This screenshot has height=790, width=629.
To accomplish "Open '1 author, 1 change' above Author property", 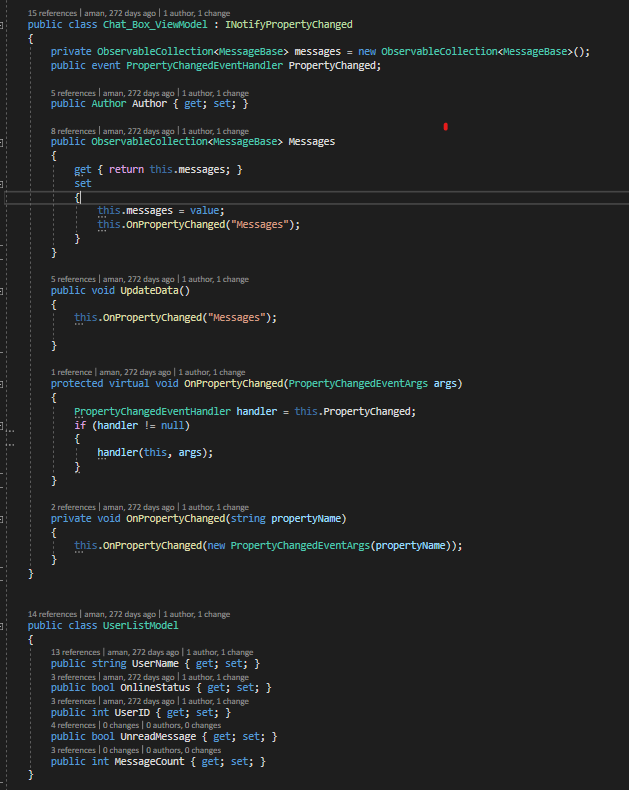I will point(215,93).
